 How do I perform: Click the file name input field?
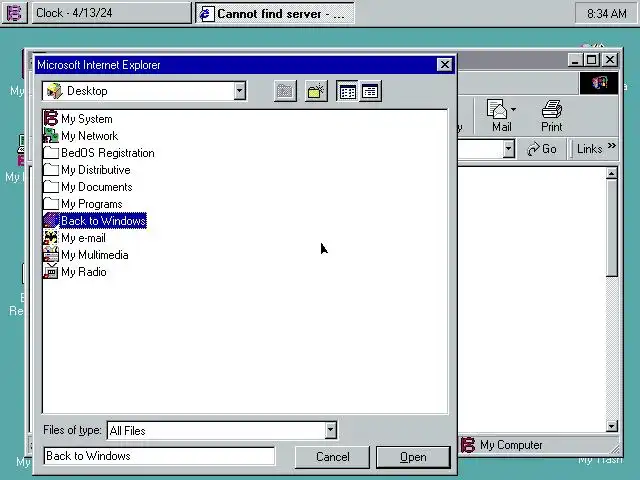pos(159,456)
